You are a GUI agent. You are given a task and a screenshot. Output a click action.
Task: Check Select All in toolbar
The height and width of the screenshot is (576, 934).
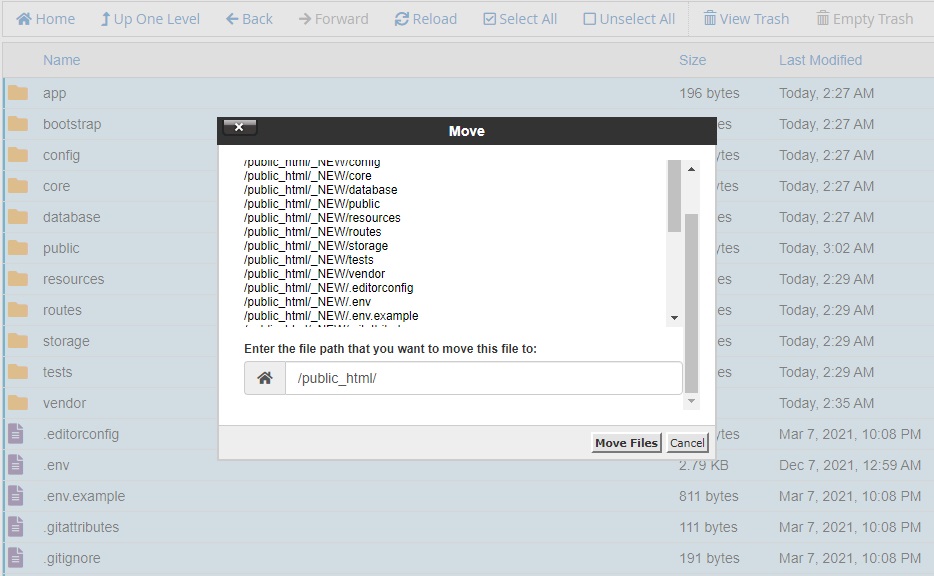519,19
